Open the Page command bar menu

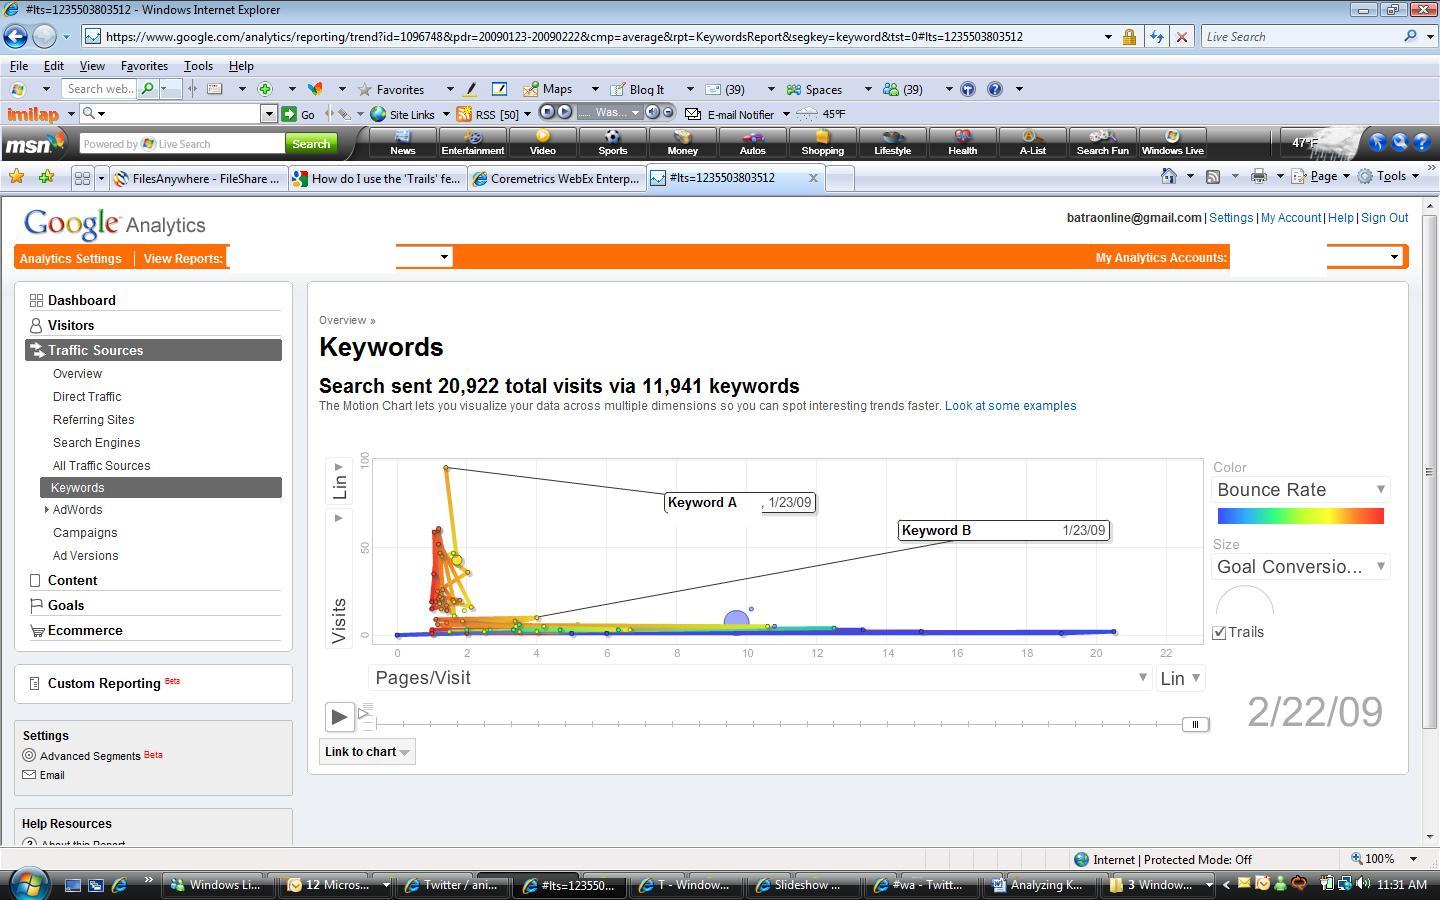point(1321,176)
